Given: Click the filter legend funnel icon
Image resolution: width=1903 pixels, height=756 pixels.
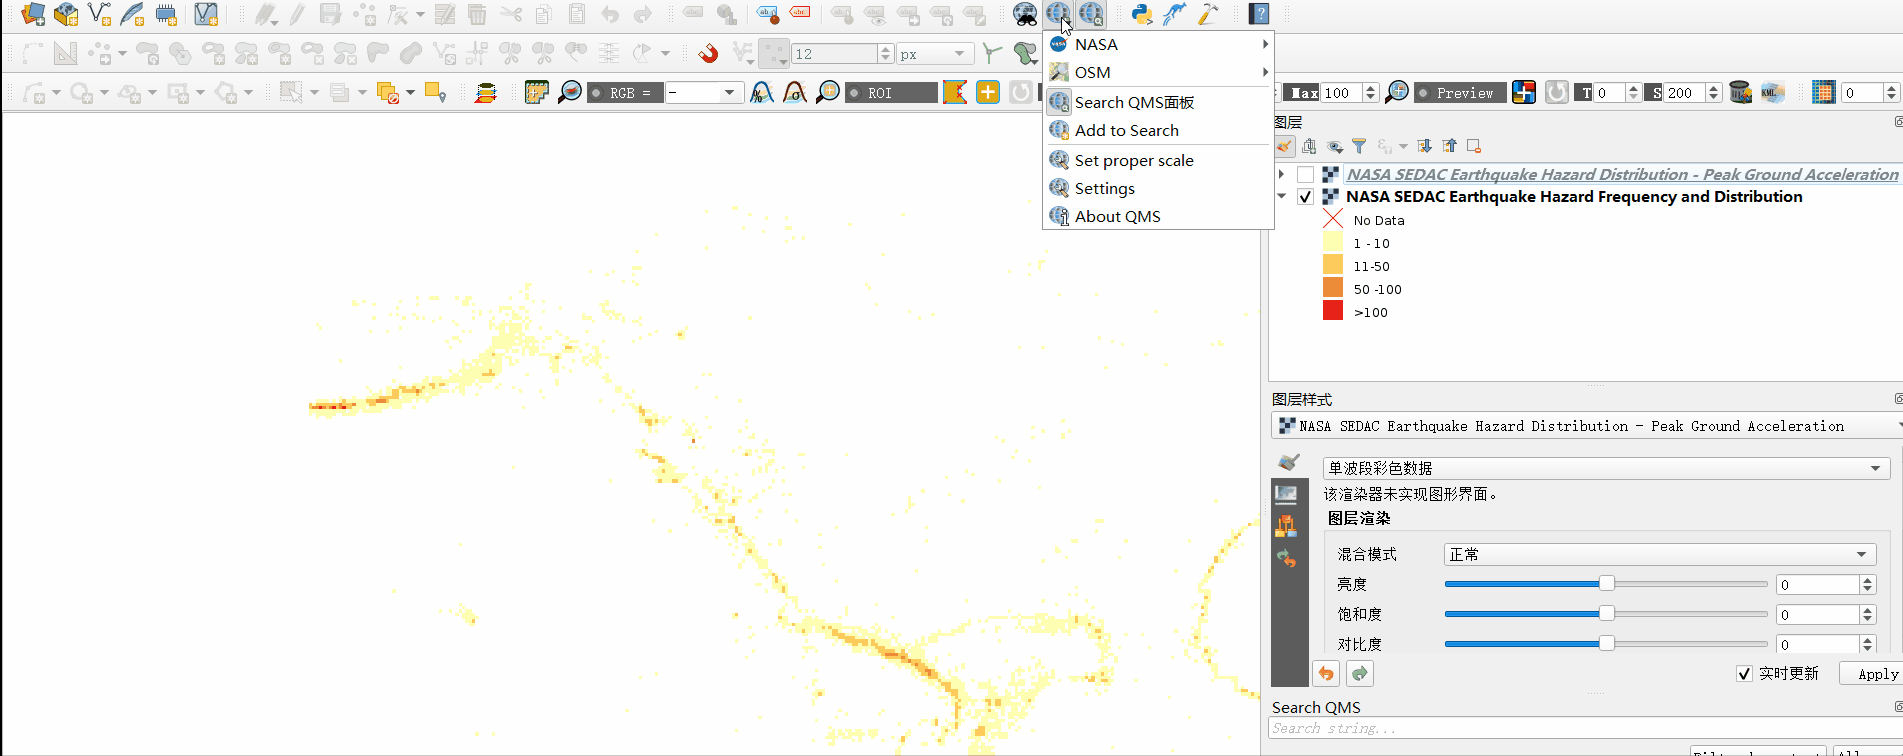Looking at the screenshot, I should pos(1359,147).
